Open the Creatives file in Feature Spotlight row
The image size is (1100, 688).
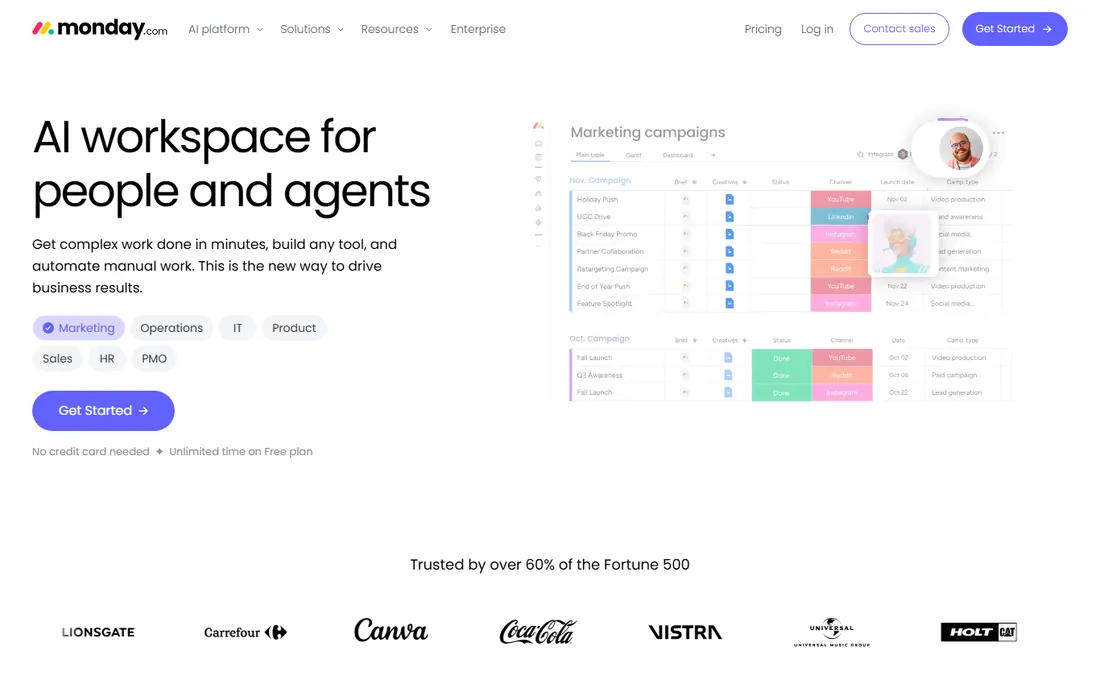point(729,304)
